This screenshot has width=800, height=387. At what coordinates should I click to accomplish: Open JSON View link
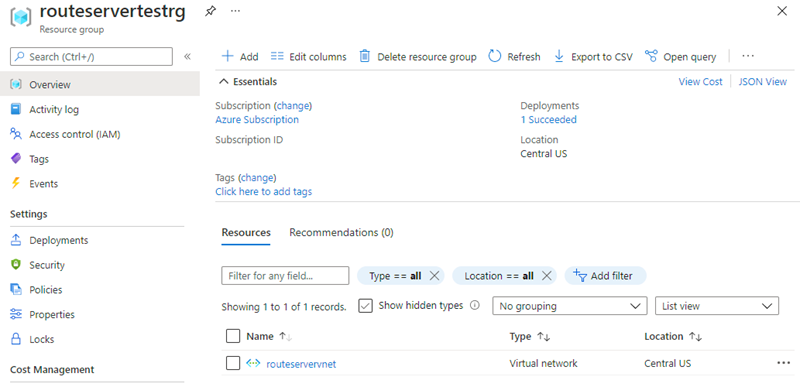click(x=763, y=82)
